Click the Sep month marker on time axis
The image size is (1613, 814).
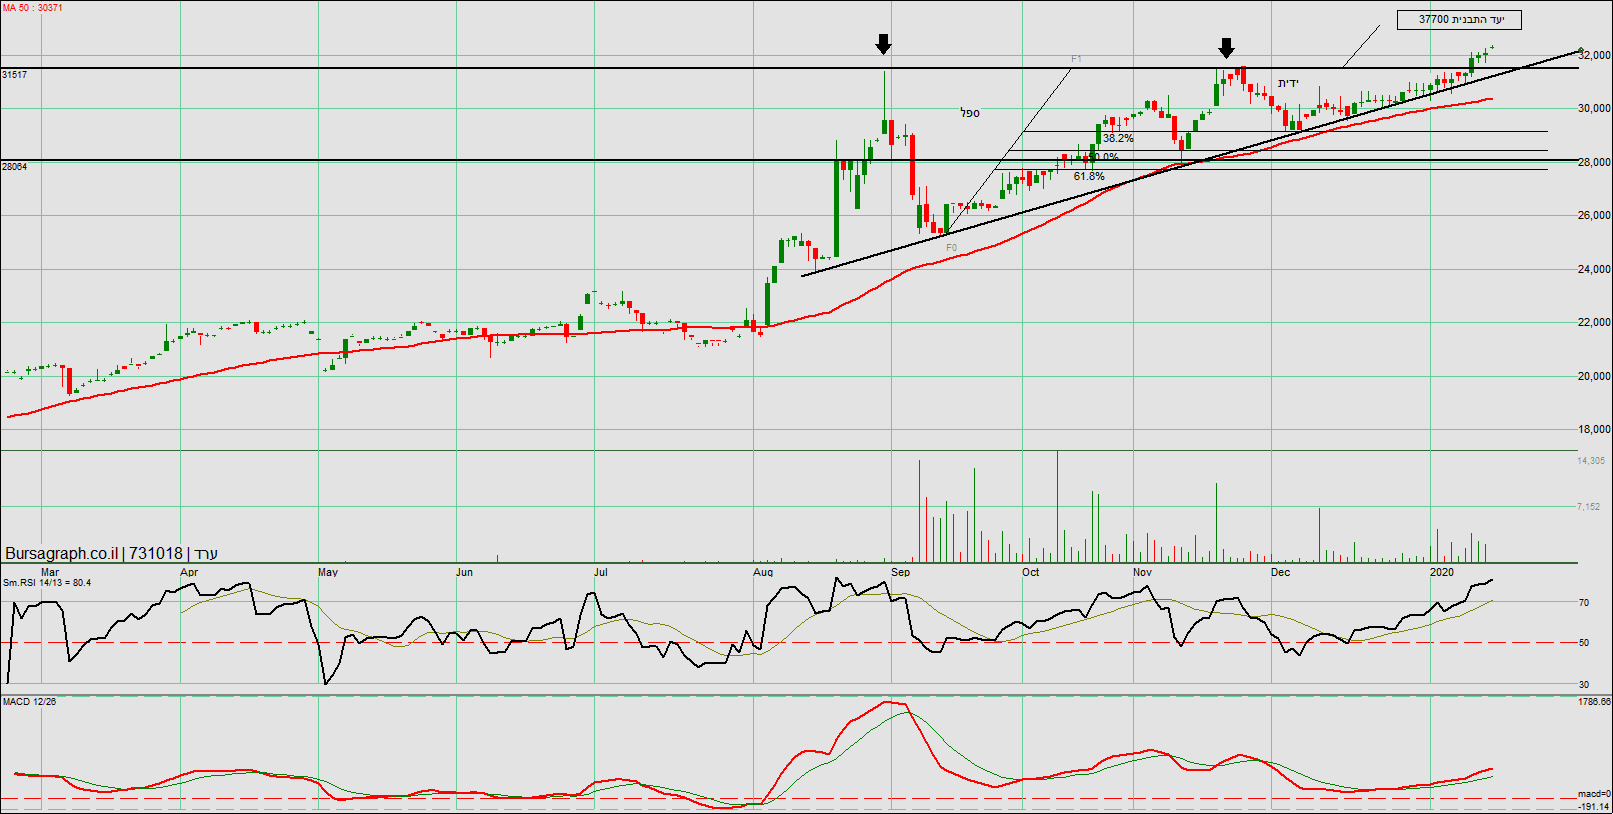[x=900, y=573]
